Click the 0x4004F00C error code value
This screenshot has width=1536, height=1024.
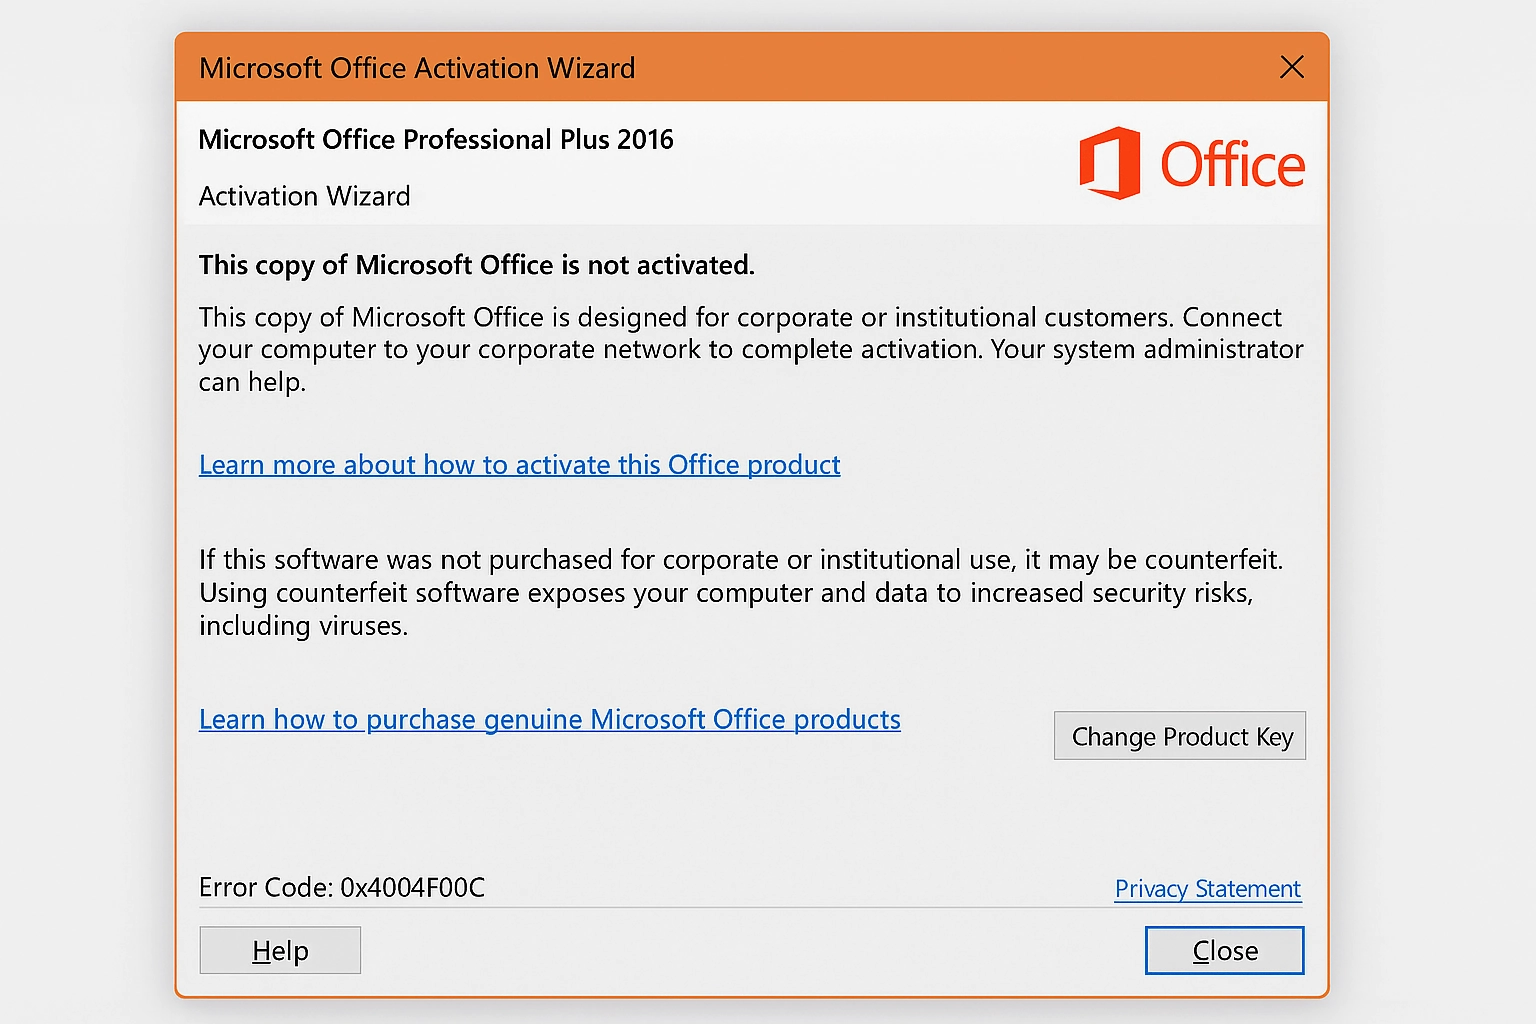[x=413, y=888]
